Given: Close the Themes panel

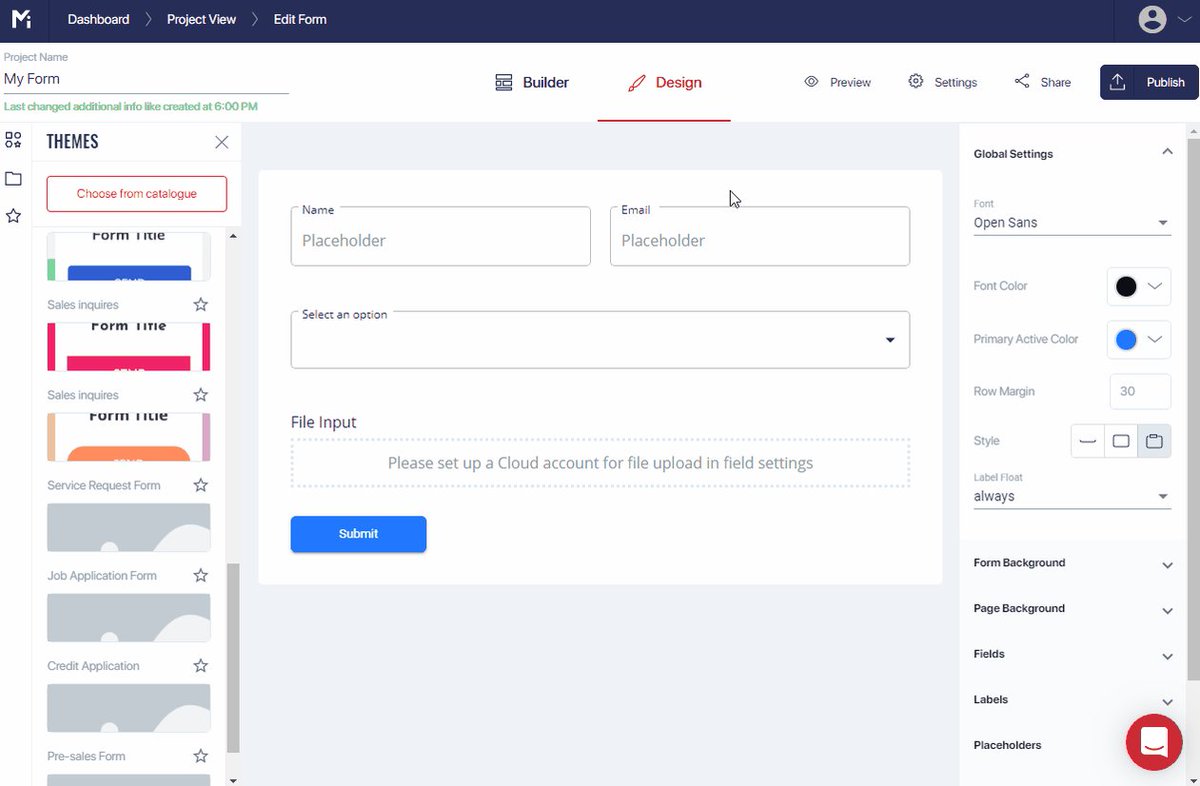Looking at the screenshot, I should tap(222, 142).
